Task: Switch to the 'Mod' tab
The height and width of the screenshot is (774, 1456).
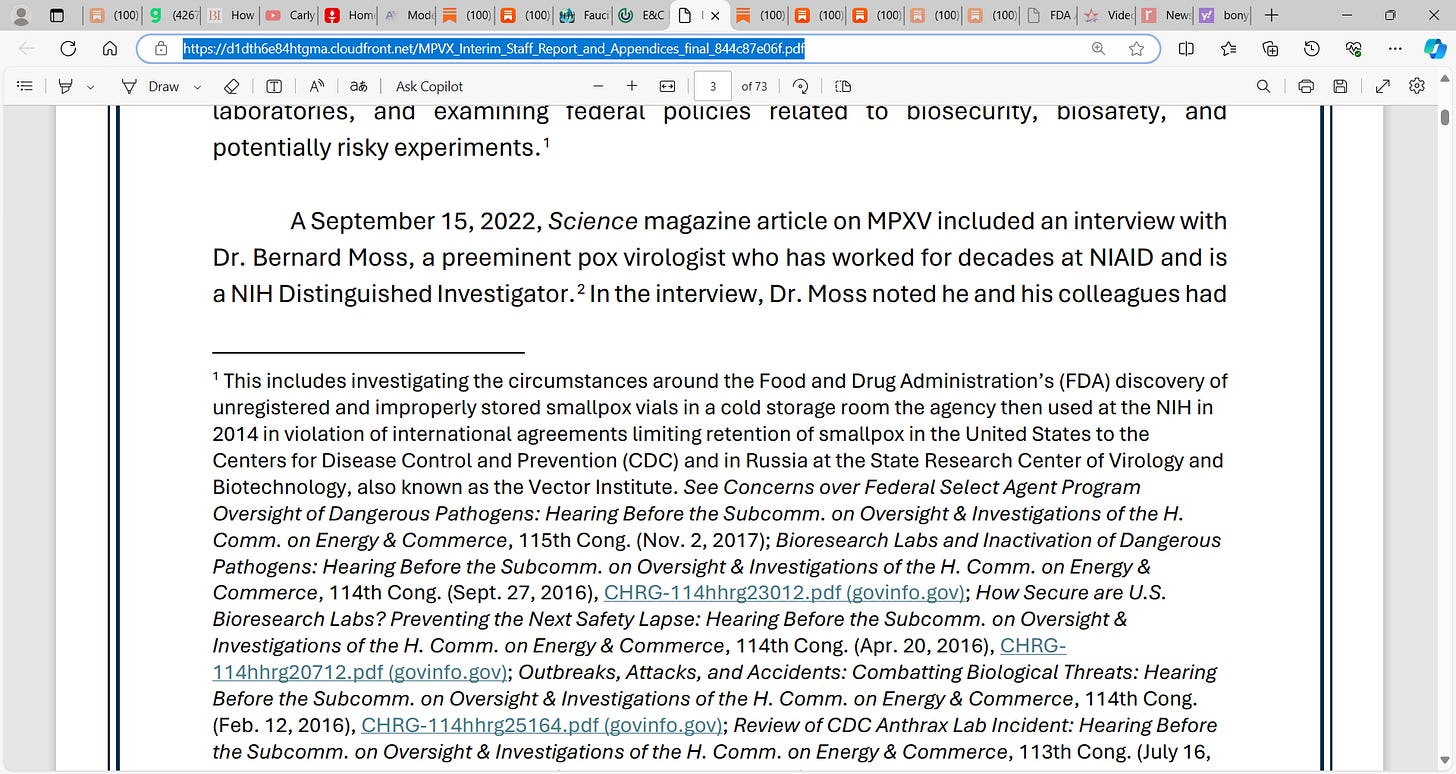Action: [406, 15]
